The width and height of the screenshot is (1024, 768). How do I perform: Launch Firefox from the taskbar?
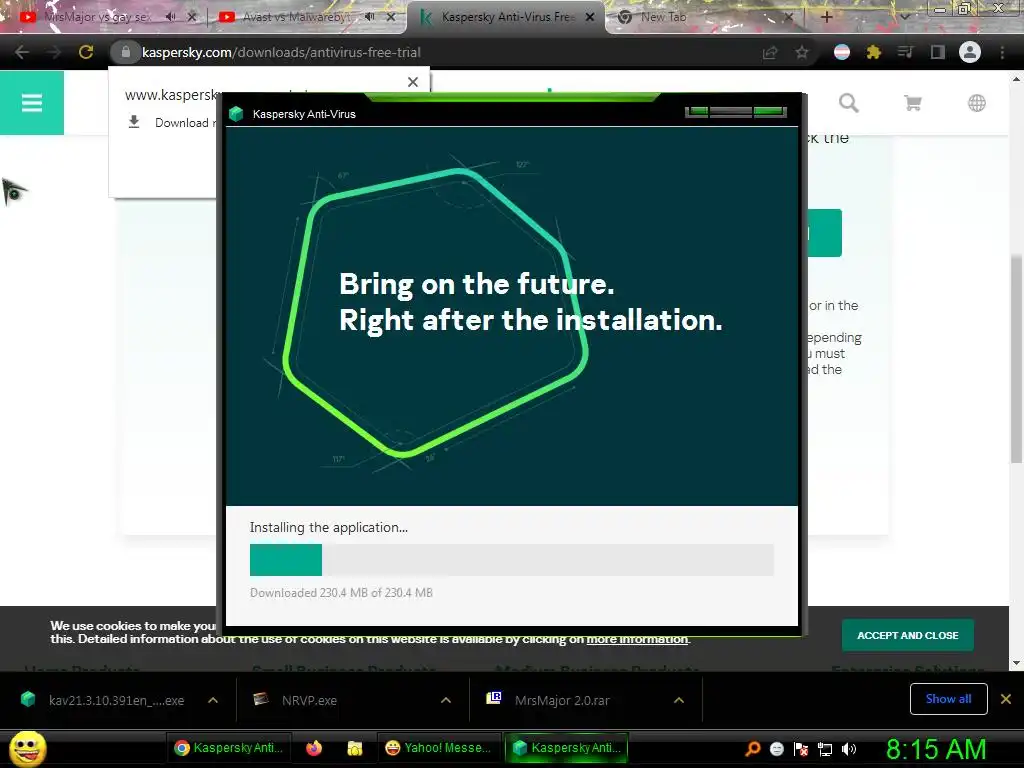click(x=314, y=748)
